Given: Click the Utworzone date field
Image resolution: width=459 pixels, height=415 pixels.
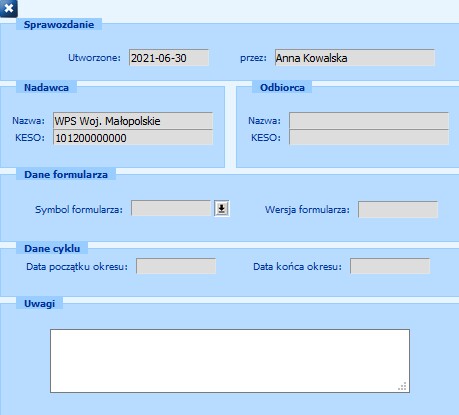Looking at the screenshot, I should tap(169, 58).
